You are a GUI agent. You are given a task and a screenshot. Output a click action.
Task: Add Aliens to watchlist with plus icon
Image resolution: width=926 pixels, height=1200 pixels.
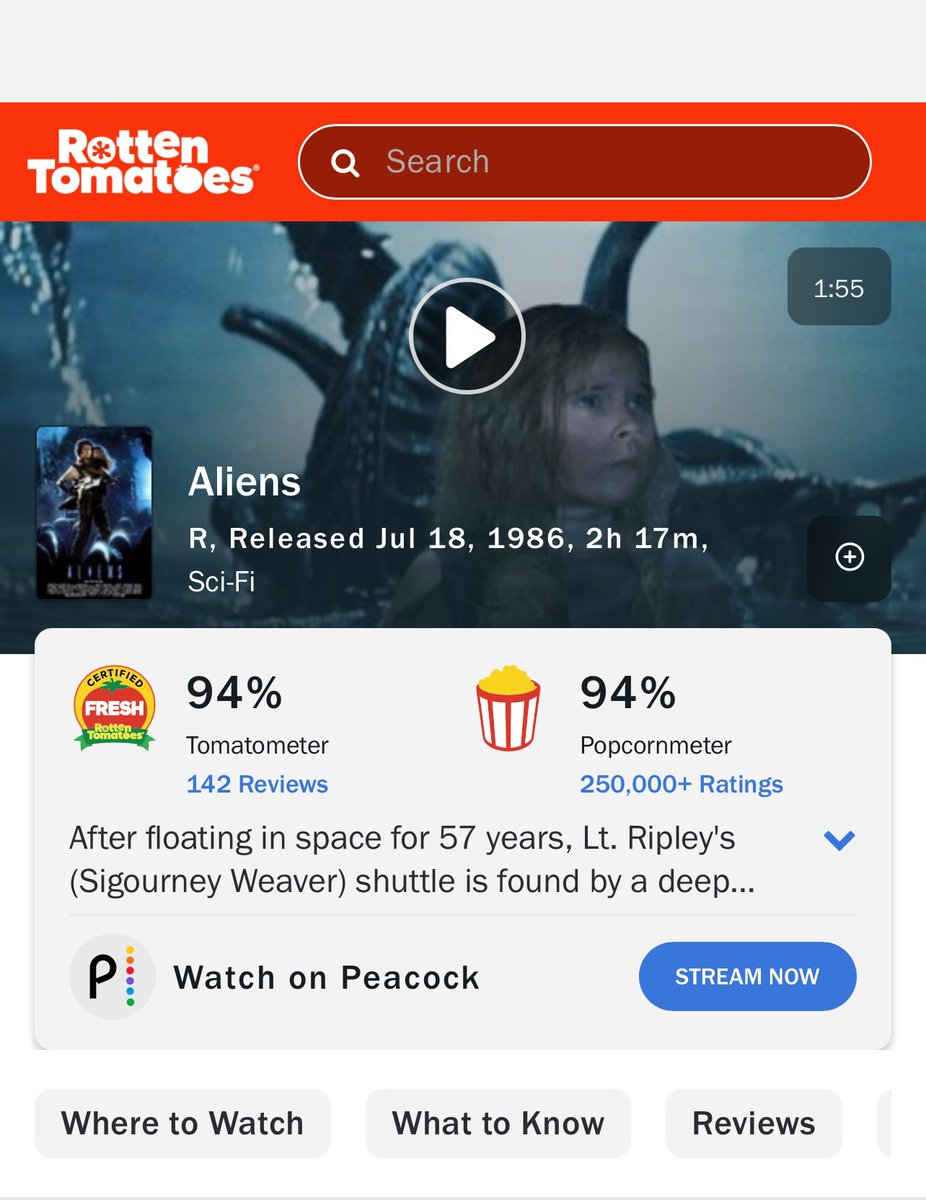click(x=849, y=558)
